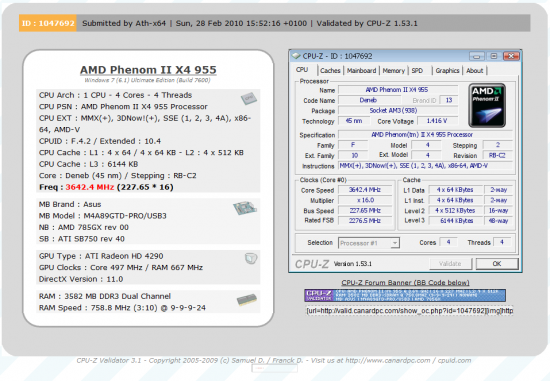Click the motherboard icon beside MB Brand
550x381 pixels.
244,208
